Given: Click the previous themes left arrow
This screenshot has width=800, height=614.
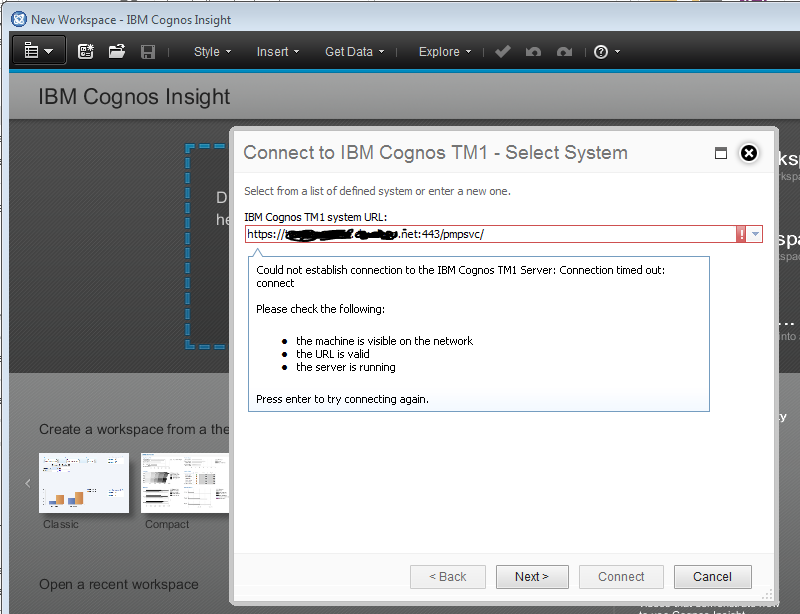Looking at the screenshot, I should tap(28, 483).
